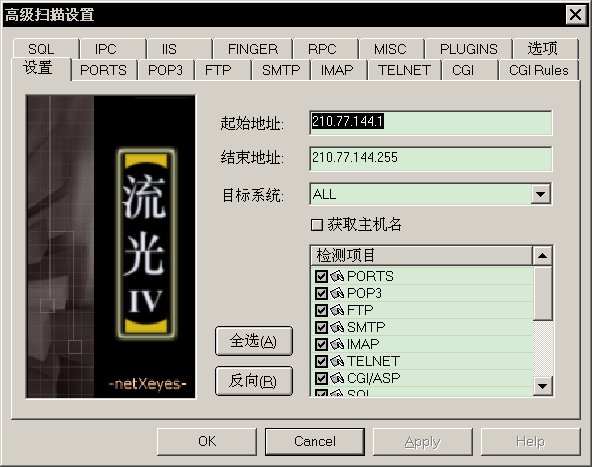Switch to the RPC tab
This screenshot has width=592, height=467.
(x=326, y=49)
